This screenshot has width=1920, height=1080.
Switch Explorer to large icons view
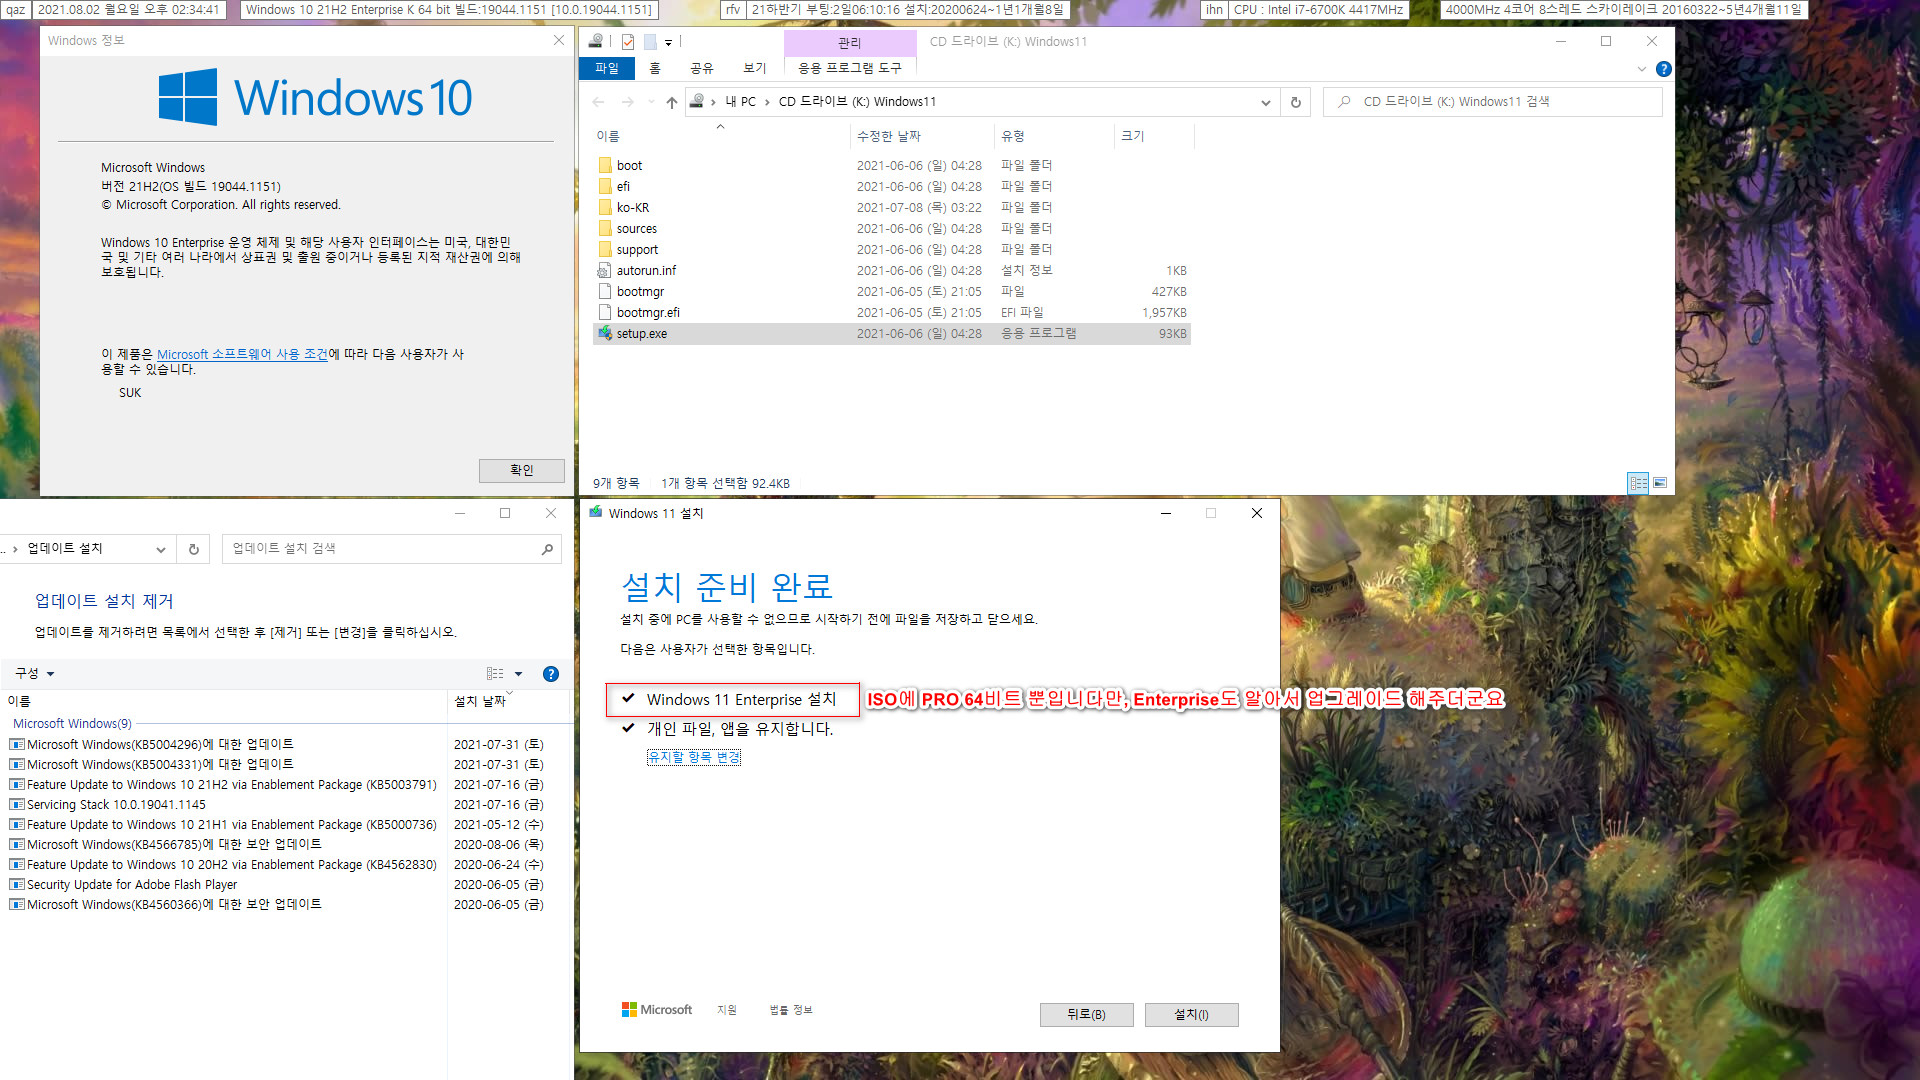[1660, 483]
